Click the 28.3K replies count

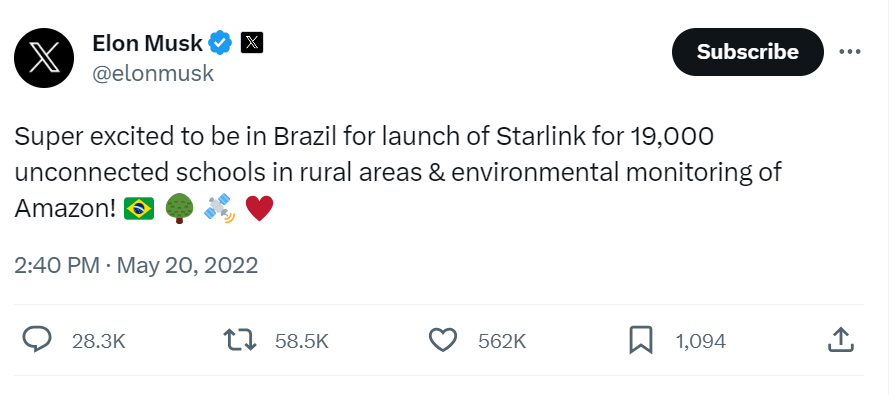pos(99,341)
